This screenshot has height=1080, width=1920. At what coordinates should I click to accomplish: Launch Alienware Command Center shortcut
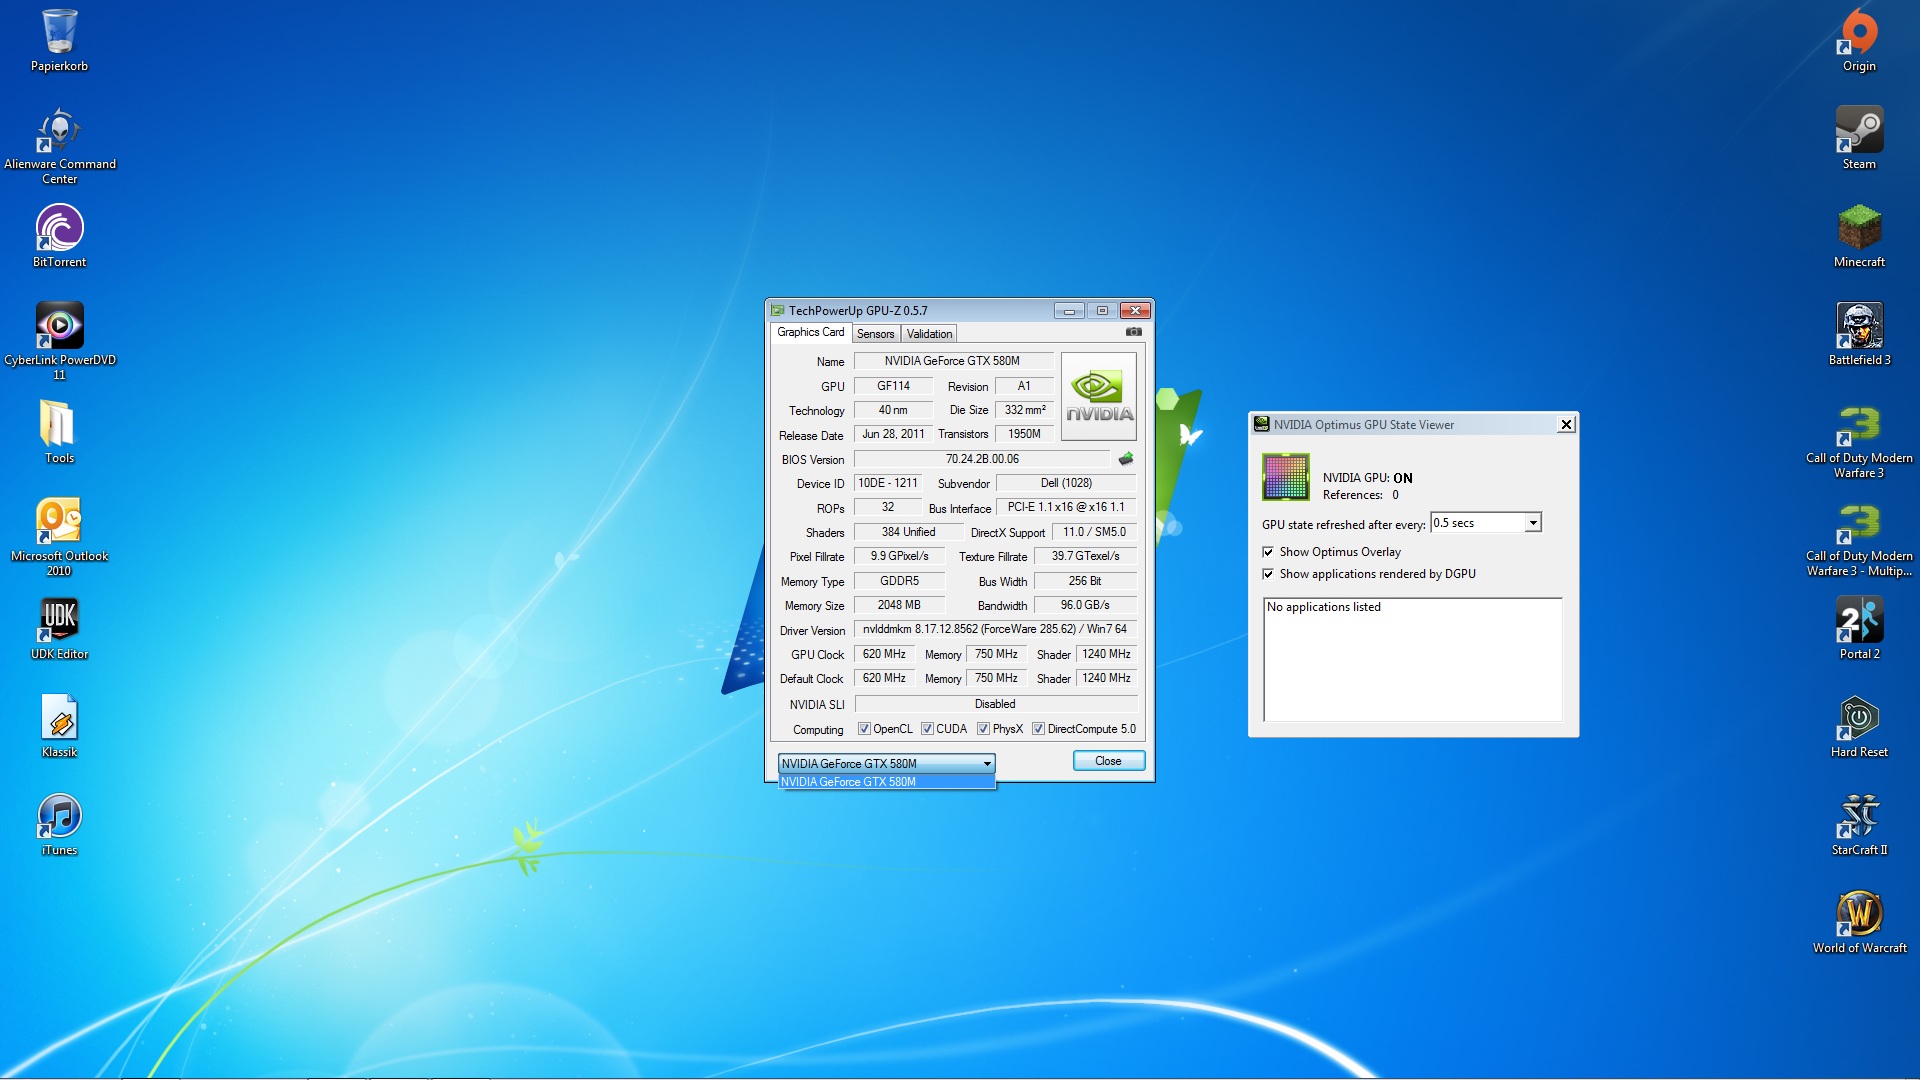click(59, 145)
